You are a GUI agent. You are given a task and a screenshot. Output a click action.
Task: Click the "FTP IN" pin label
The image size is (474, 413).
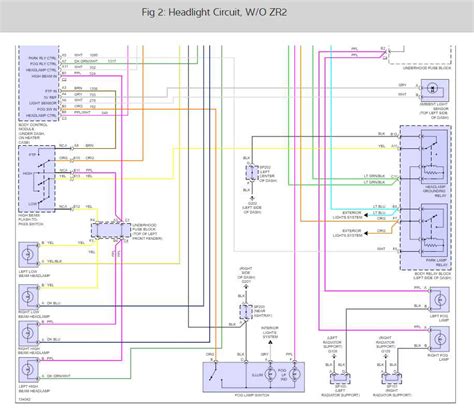(51, 91)
